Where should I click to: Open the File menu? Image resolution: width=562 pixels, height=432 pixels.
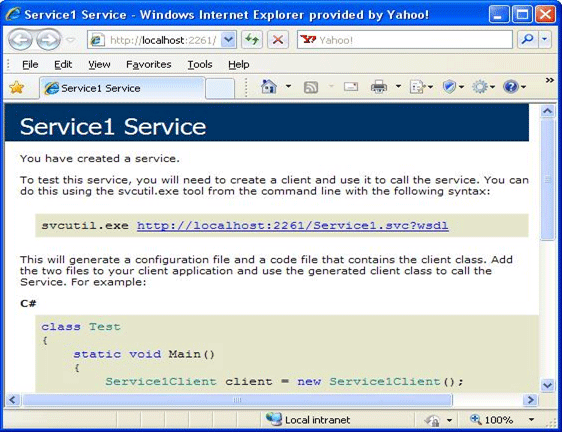click(x=30, y=65)
